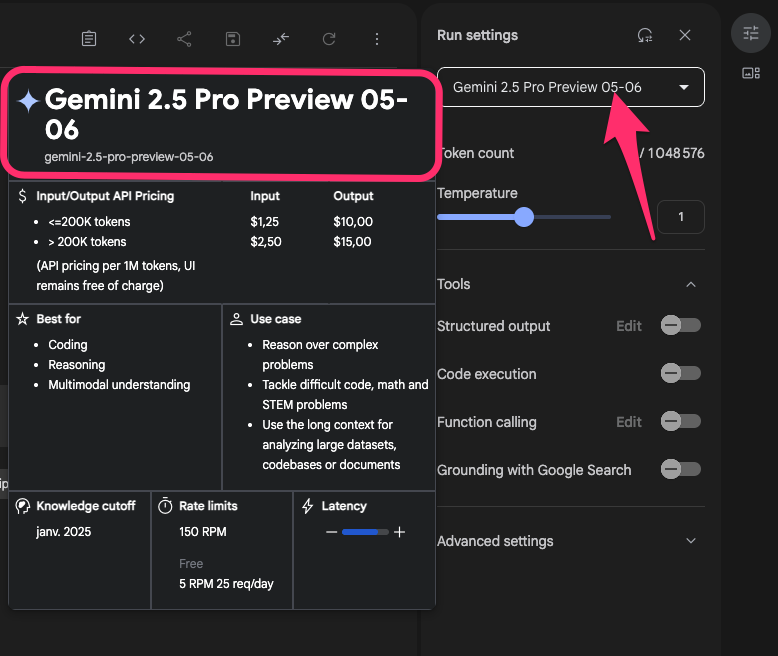Clear chat with the refresh icon
Screen dimensions: 778x656
point(329,39)
